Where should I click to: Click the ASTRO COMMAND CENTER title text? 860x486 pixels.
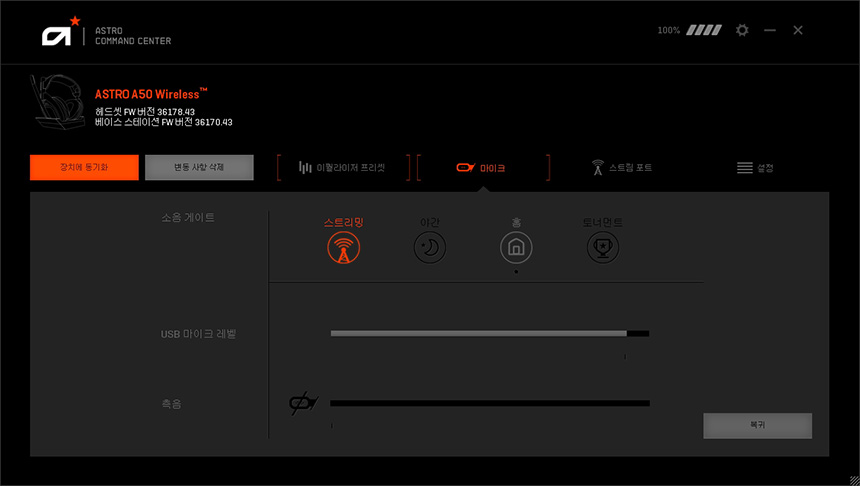(x=133, y=36)
